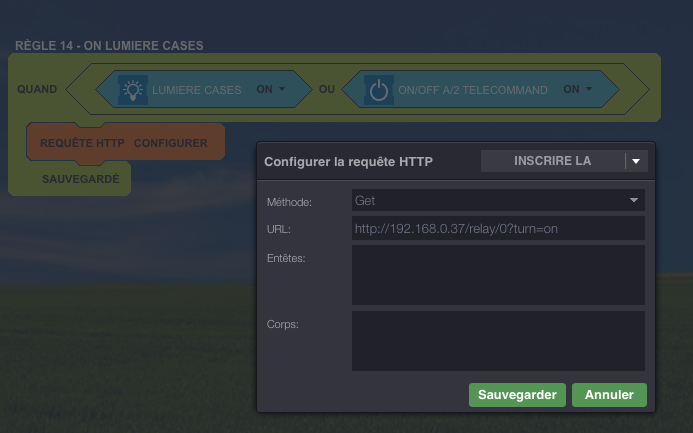Open the ON state dropdown for Lumiere Cases
Viewport: 693px width, 433px height.
[x=270, y=89]
